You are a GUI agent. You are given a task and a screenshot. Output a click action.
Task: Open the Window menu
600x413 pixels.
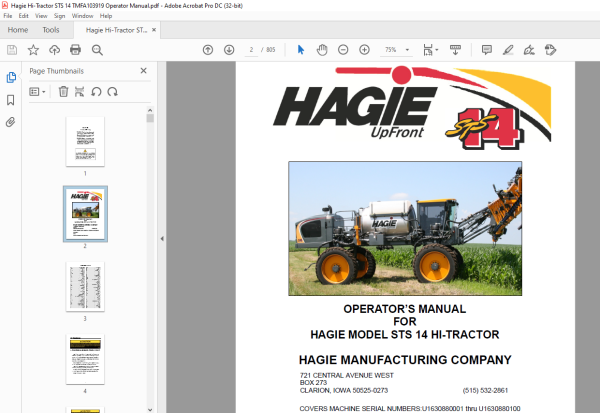(x=83, y=16)
